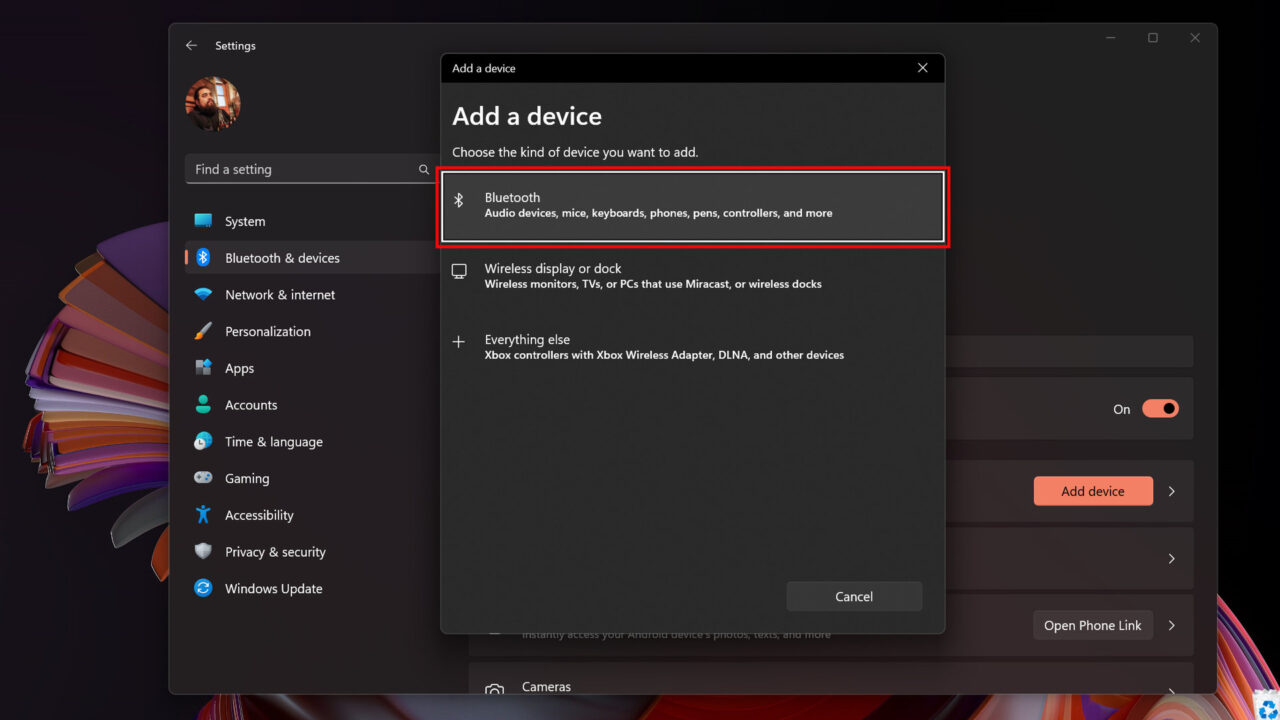Click the user profile picture
This screenshot has width=1280, height=720.
[212, 103]
